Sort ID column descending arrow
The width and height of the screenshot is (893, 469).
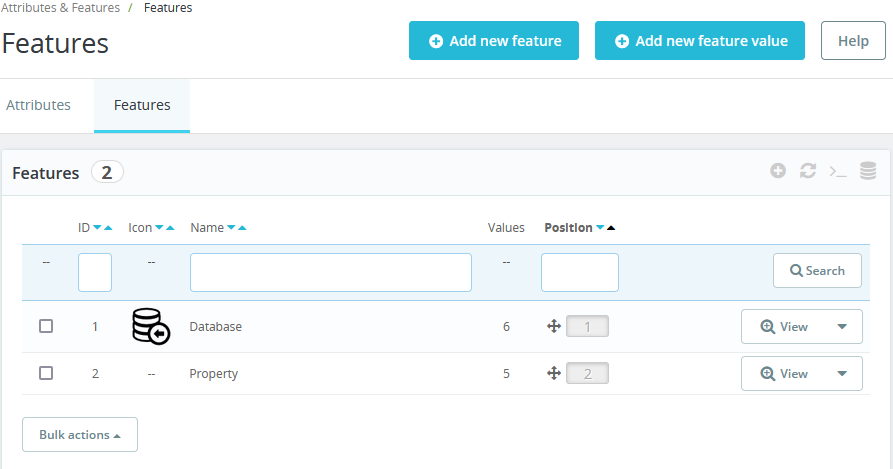97,228
